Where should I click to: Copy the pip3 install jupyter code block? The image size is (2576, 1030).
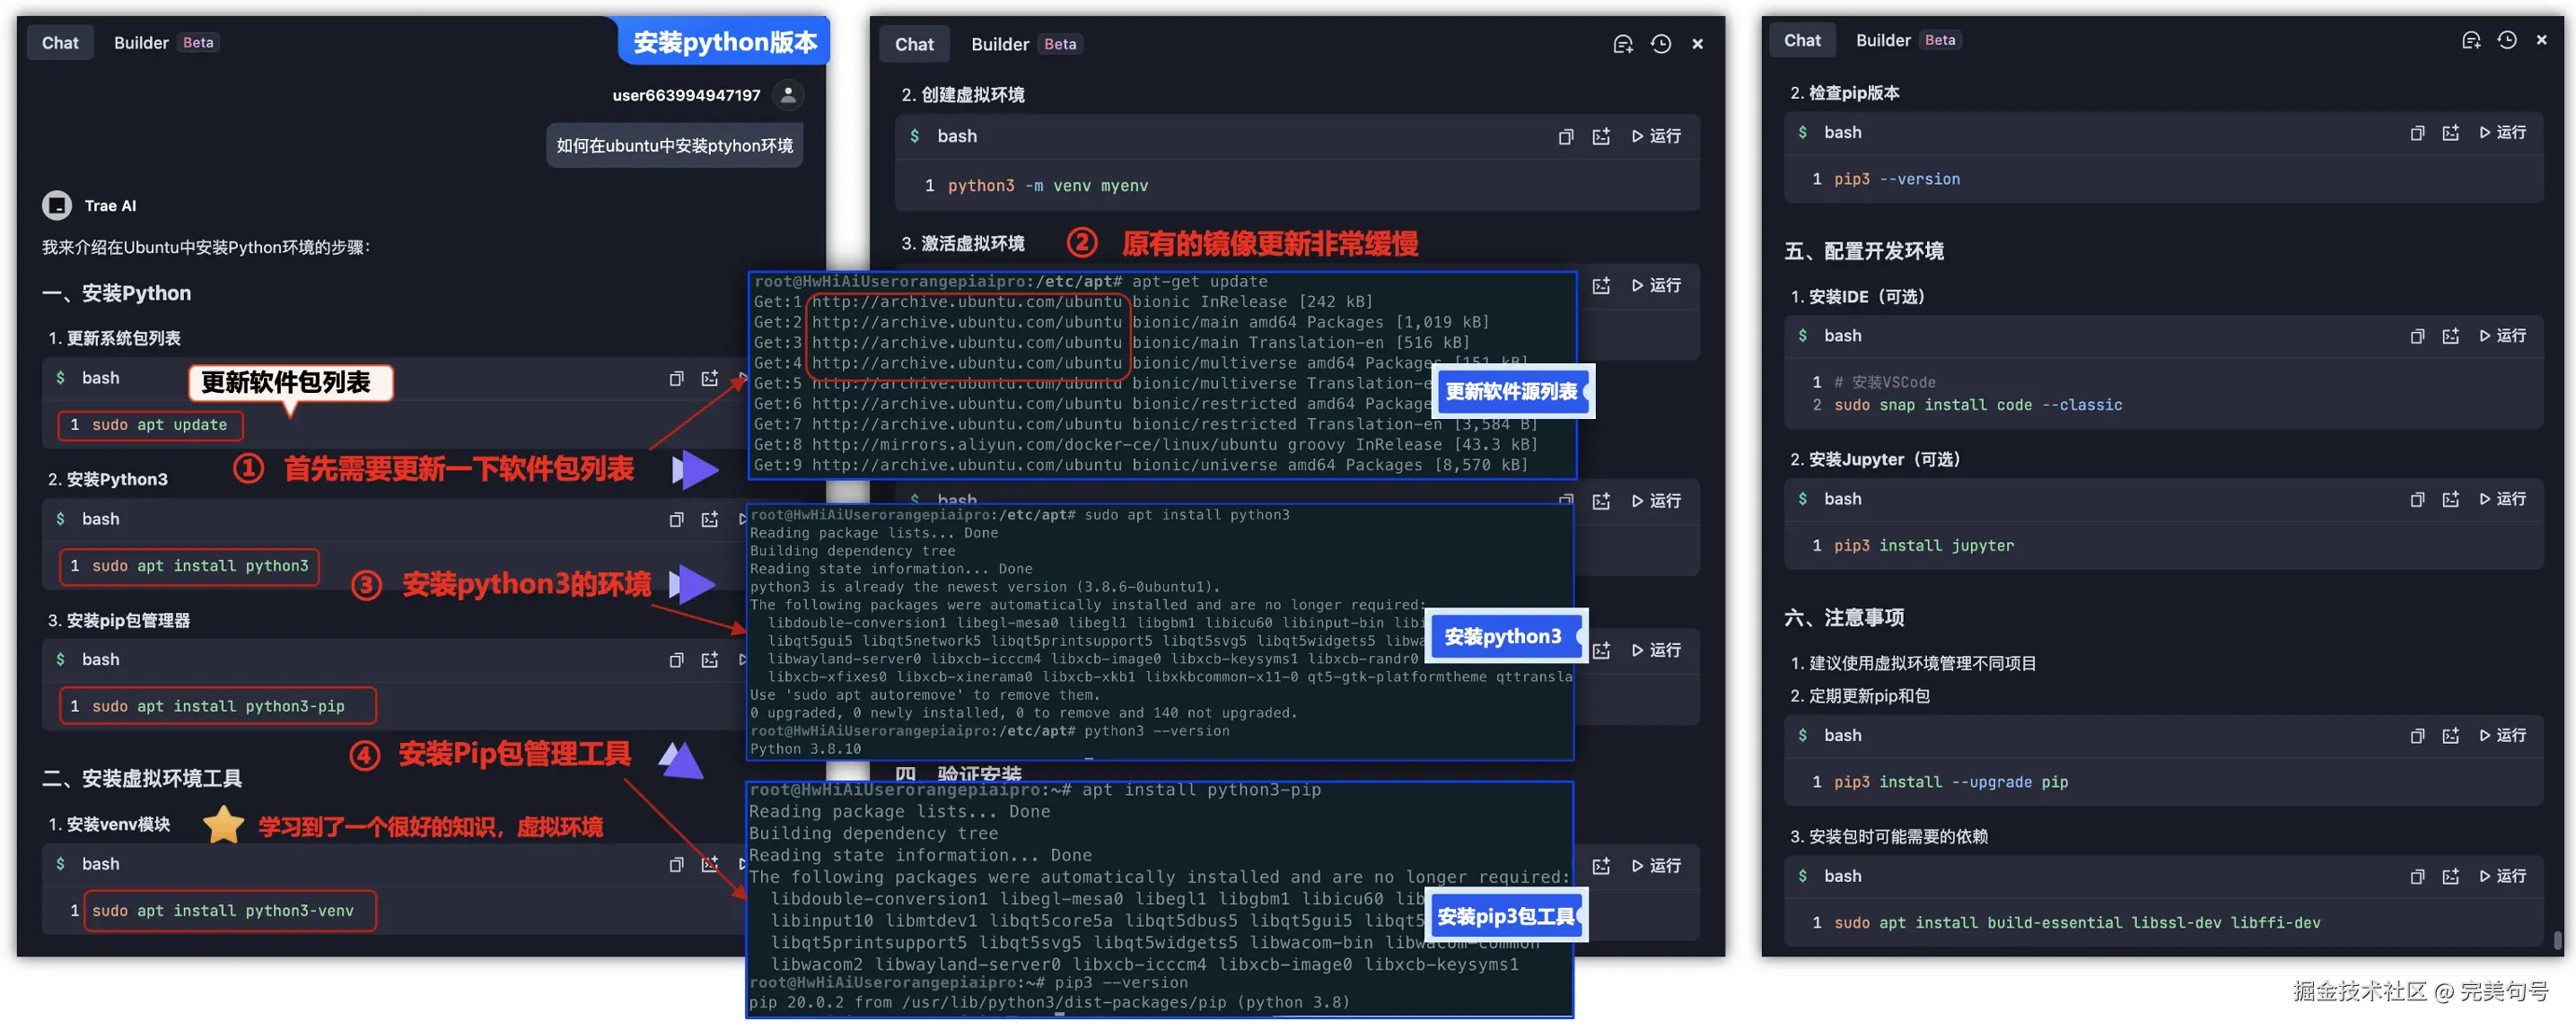point(2416,500)
